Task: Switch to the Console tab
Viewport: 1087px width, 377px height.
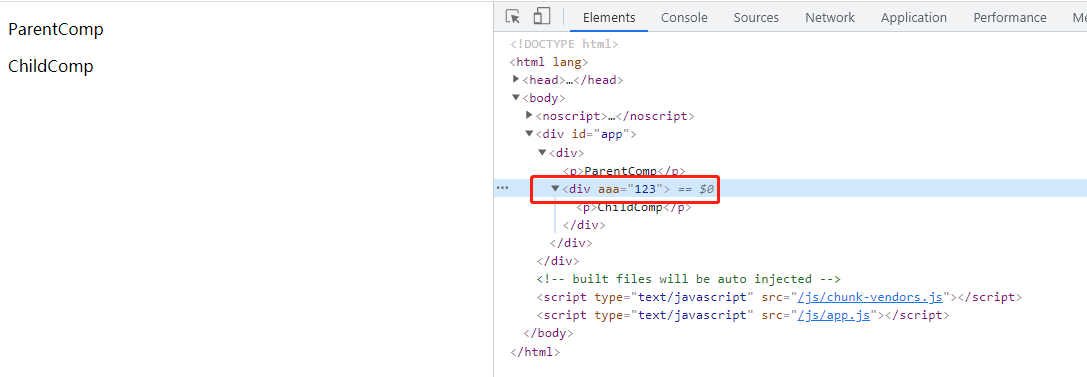Action: point(684,17)
